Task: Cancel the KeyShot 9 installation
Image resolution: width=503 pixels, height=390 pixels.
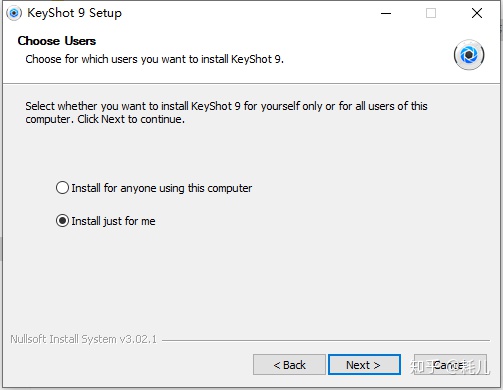Action: pos(450,365)
